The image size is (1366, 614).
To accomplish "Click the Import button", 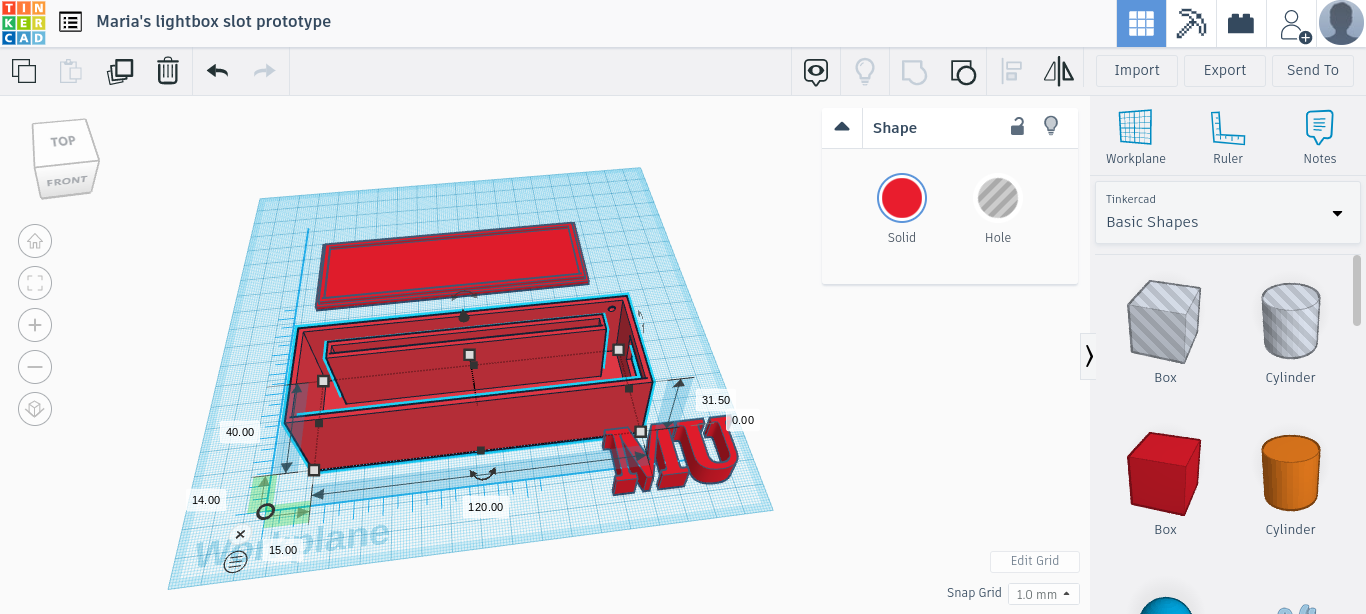I will tap(1137, 70).
